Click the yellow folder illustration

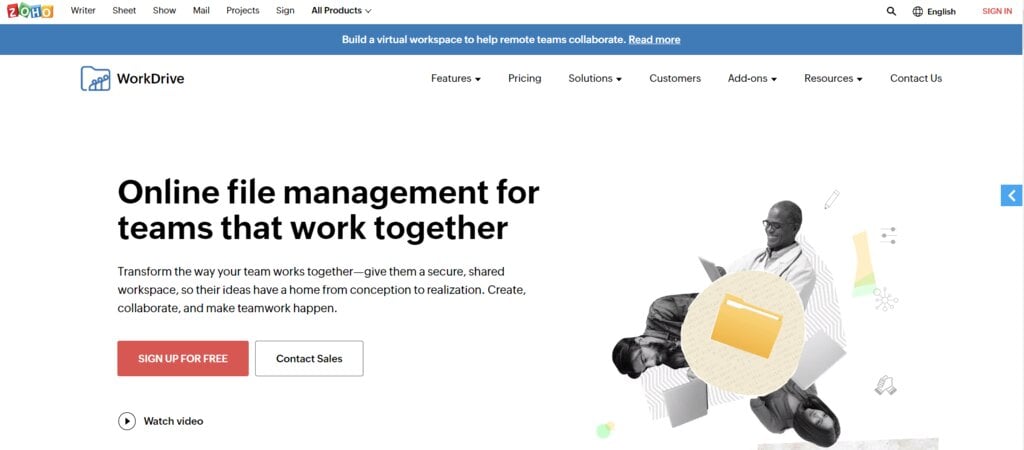(745, 325)
